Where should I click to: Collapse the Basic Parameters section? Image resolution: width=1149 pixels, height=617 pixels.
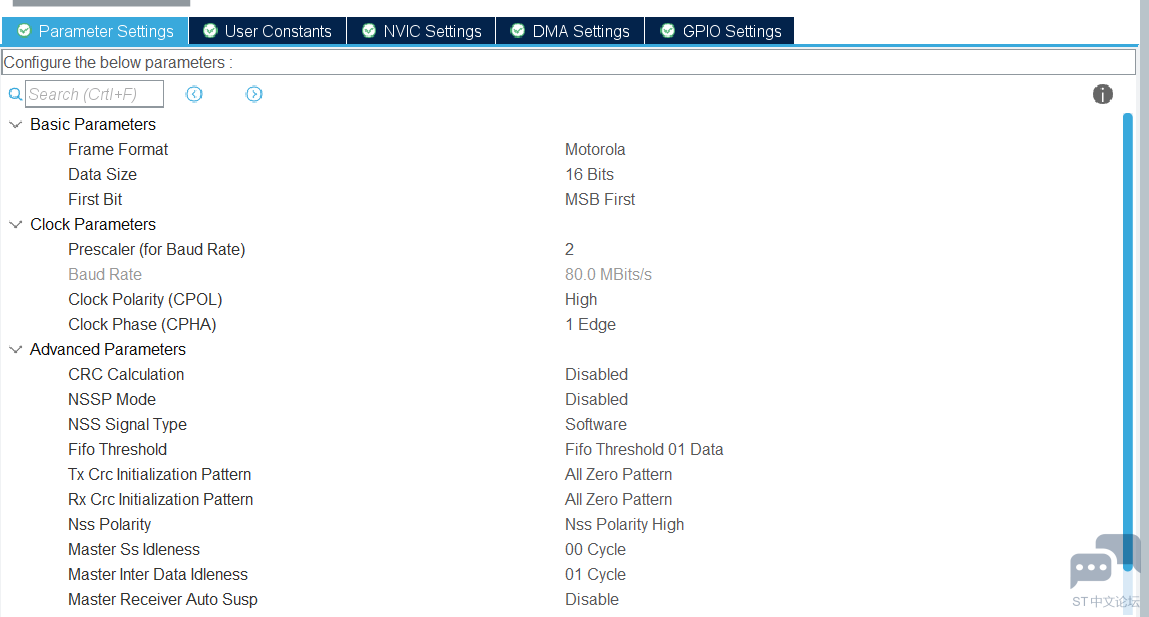15,125
